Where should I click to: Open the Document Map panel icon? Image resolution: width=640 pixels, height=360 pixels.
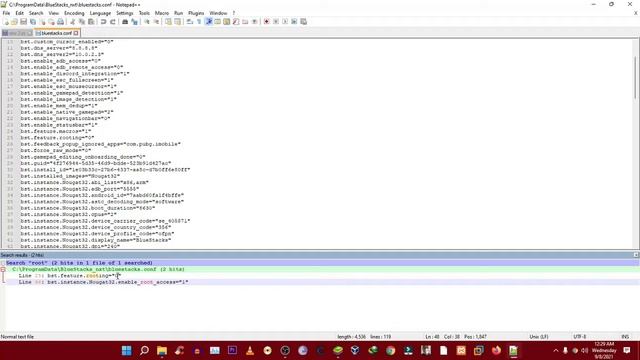[227, 22]
